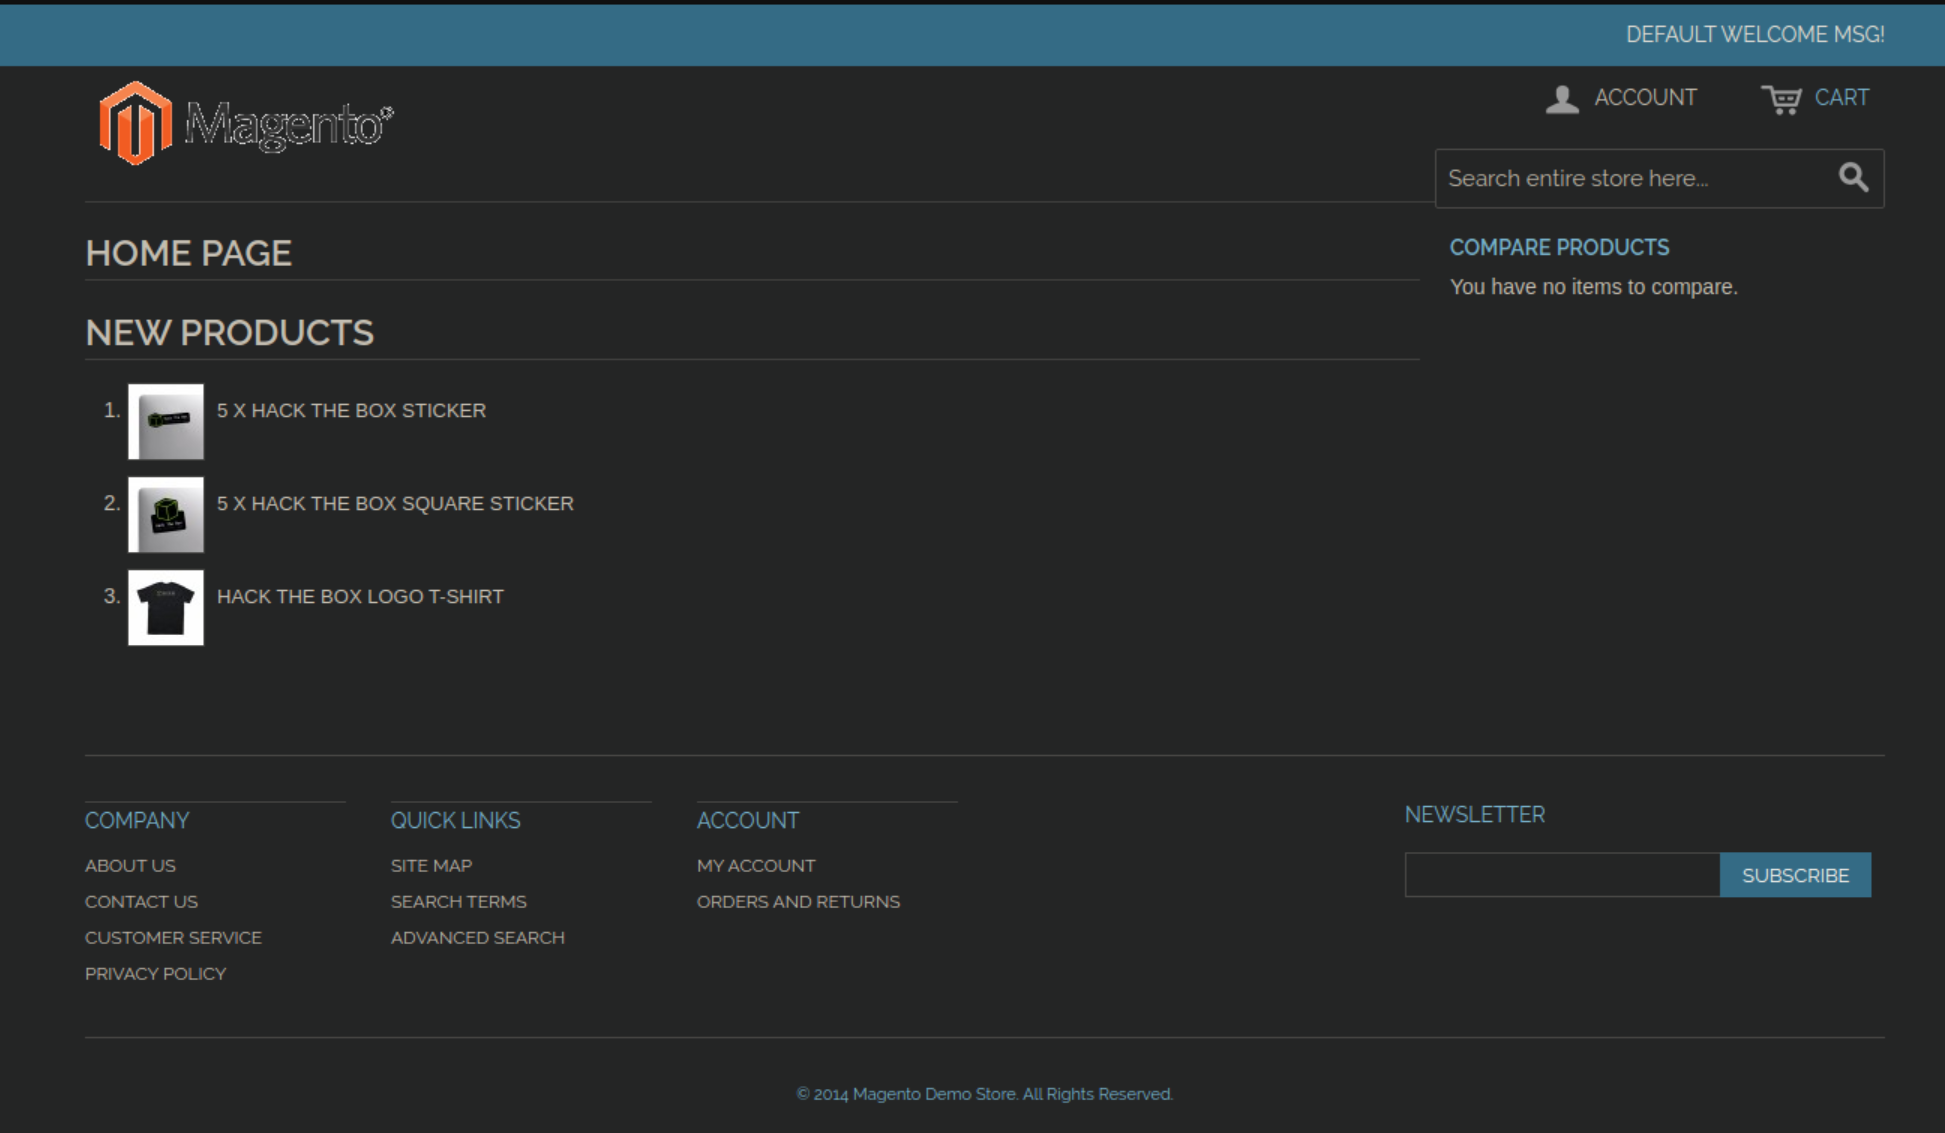Go to About Us page
The width and height of the screenshot is (1945, 1133).
[130, 866]
